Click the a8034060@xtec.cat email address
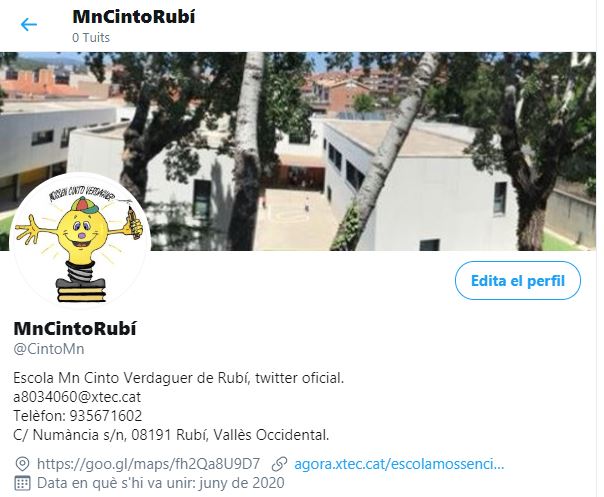The width and height of the screenshot is (604, 497). pyautogui.click(x=77, y=397)
